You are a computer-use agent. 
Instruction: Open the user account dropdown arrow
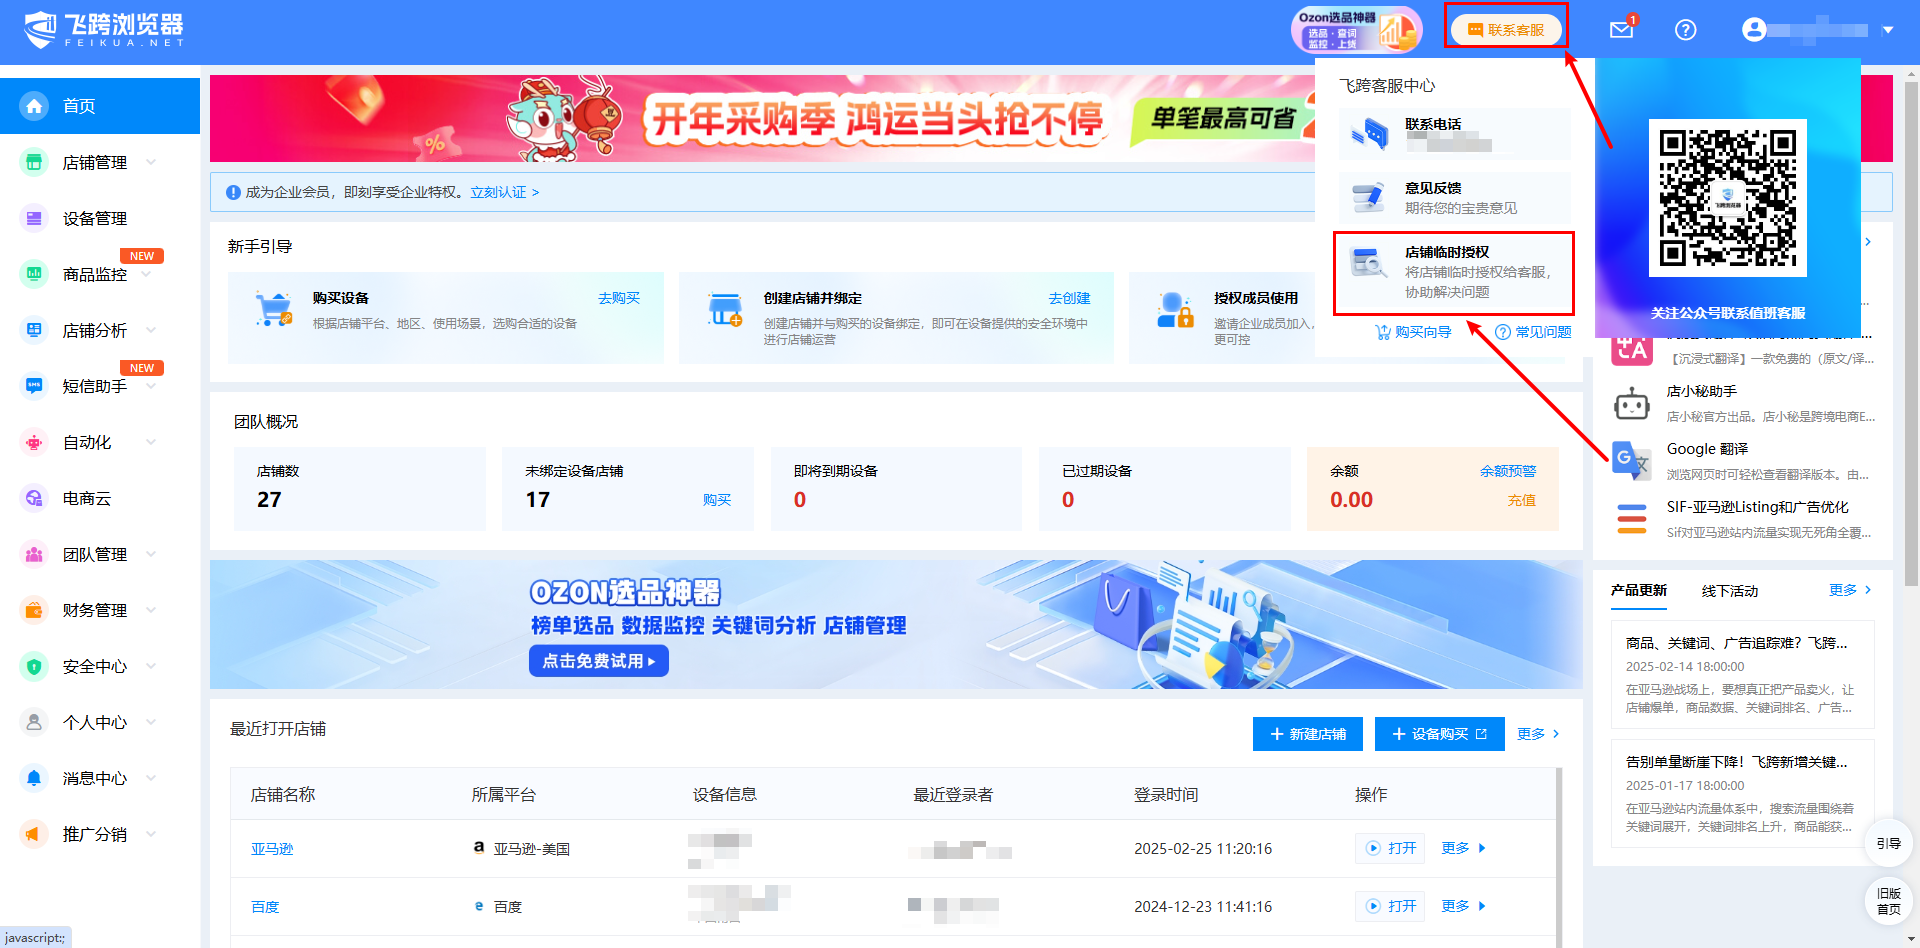[x=1888, y=30]
